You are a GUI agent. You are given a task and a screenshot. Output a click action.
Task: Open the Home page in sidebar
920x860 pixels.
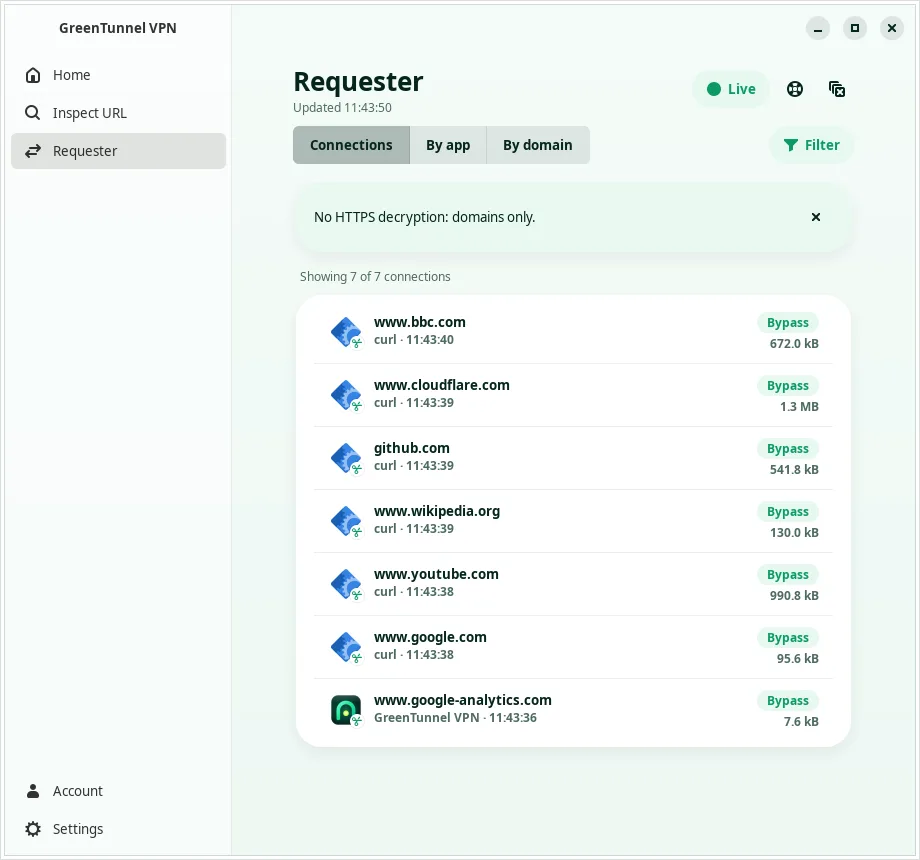[118, 75]
